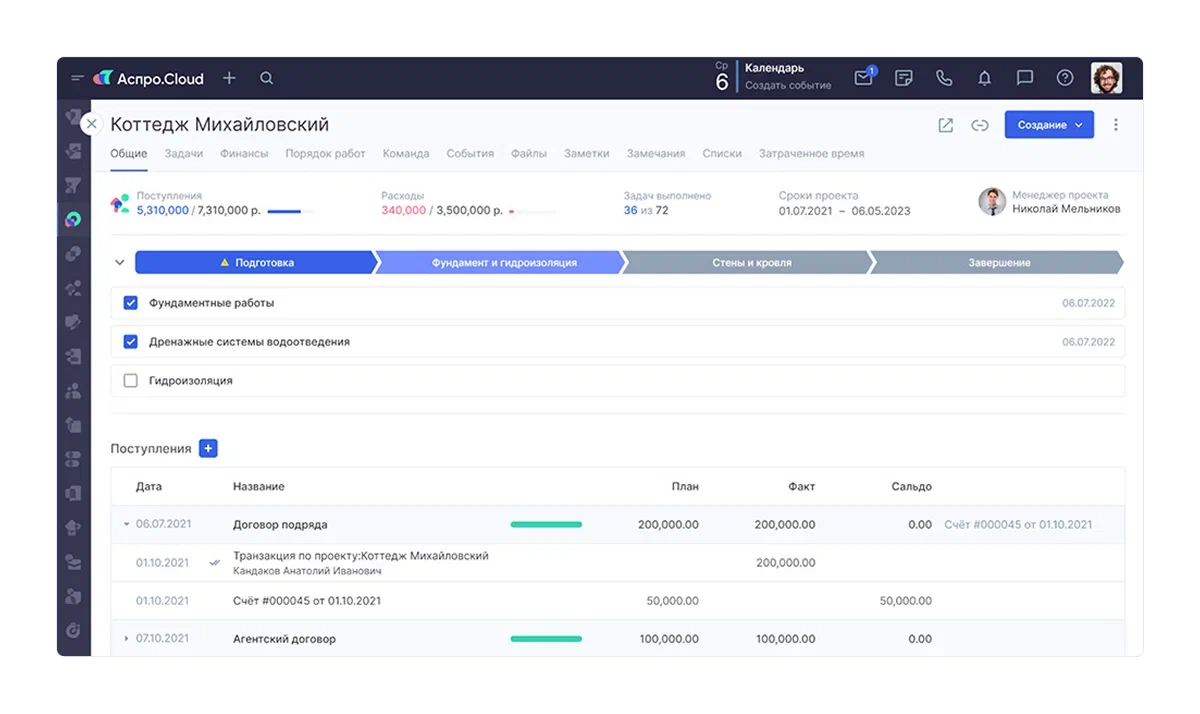Collapse the Договор подряда row arrow
1200x714 pixels.
click(x=126, y=524)
